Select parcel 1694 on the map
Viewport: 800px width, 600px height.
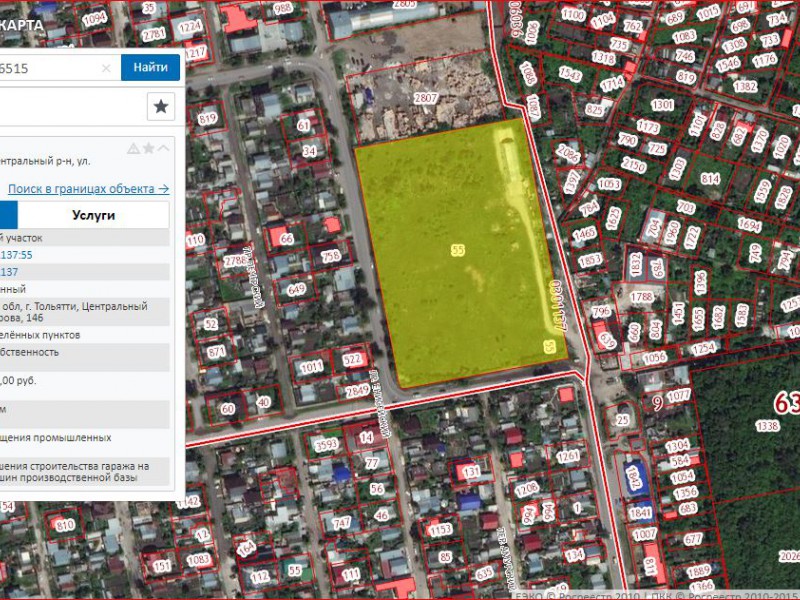coord(749,224)
